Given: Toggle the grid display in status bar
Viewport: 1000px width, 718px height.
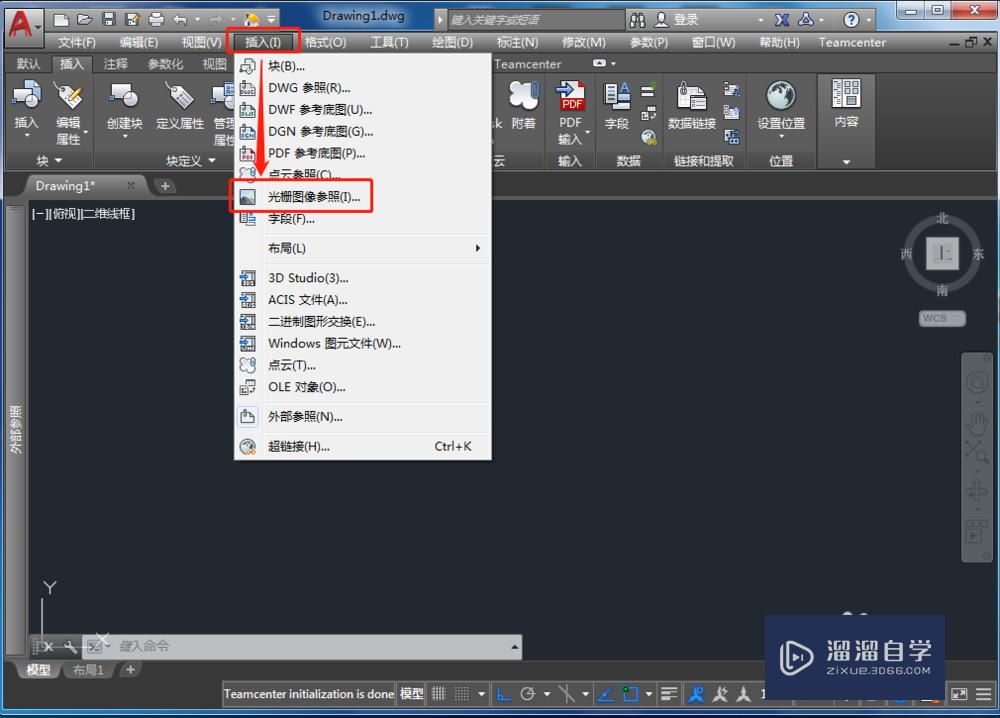Looking at the screenshot, I should click(x=438, y=694).
